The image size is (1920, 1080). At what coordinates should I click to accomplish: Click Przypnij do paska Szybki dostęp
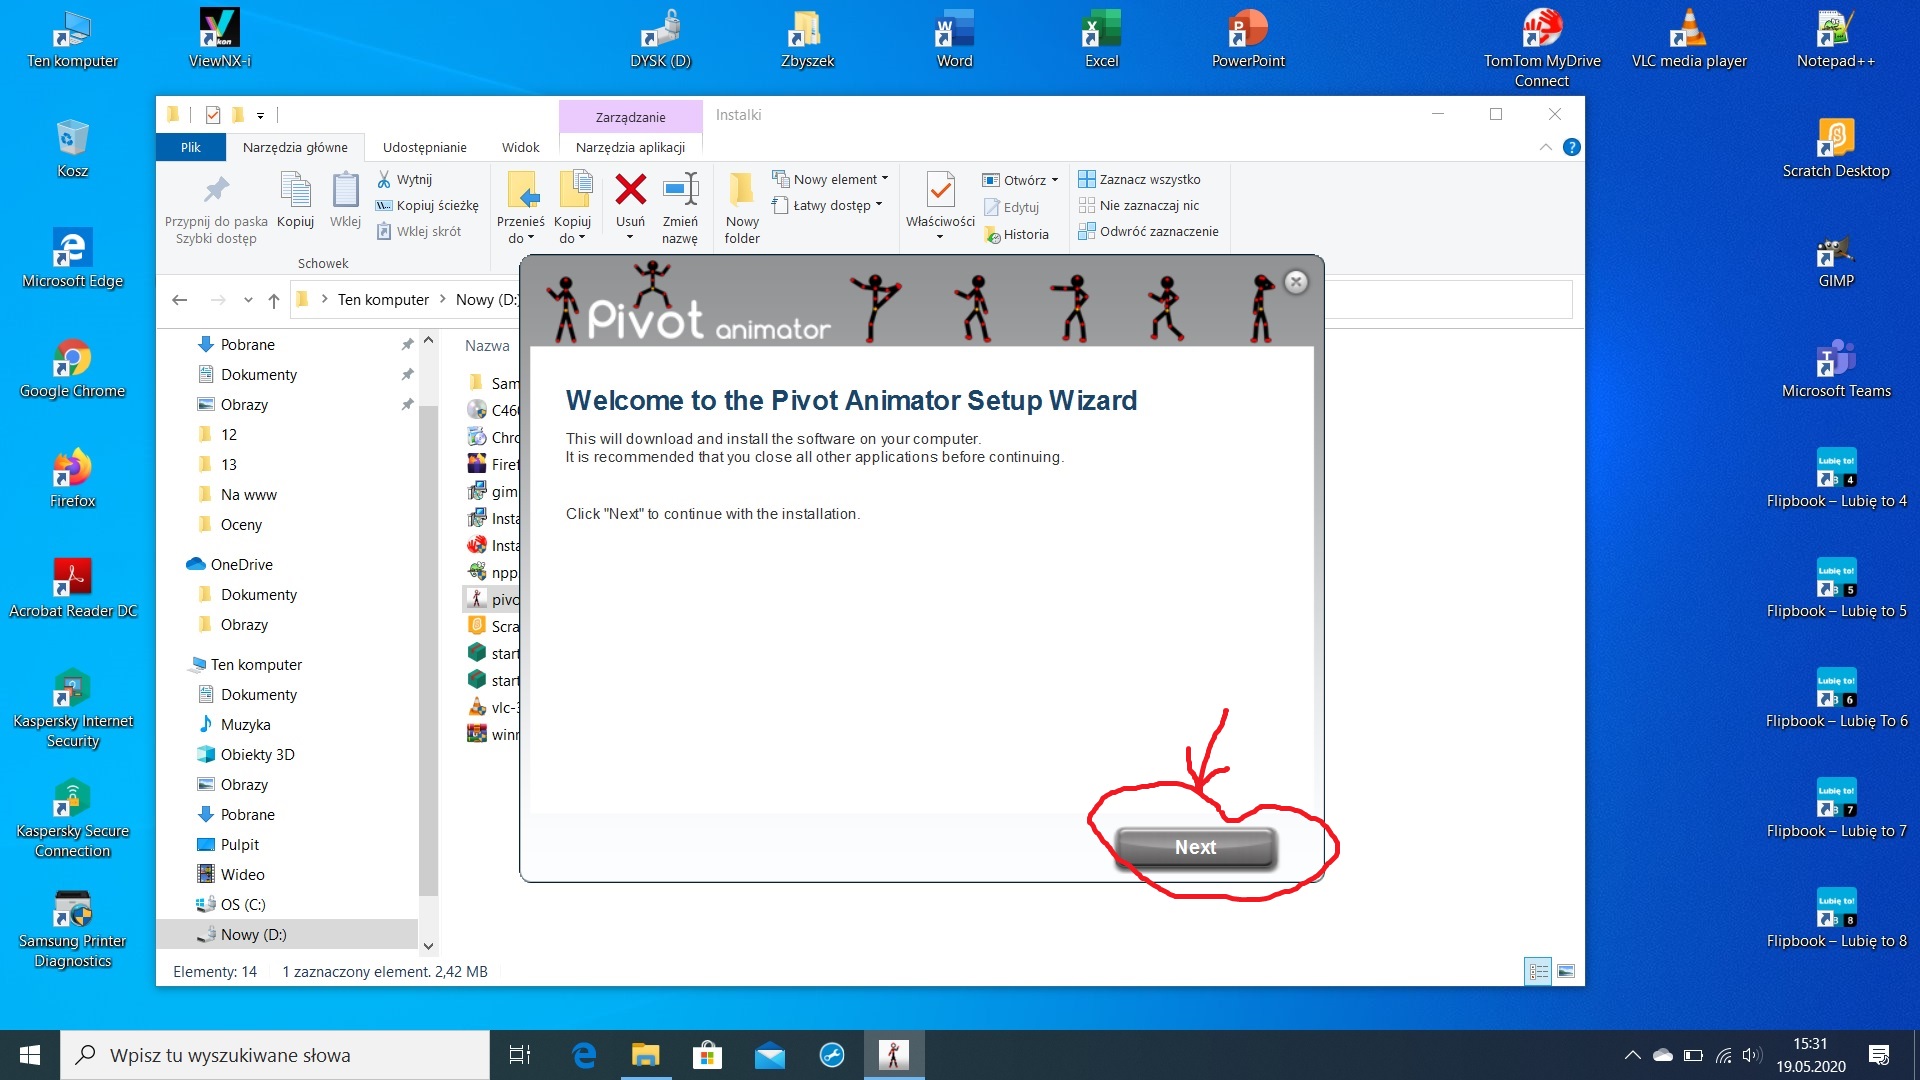[216, 208]
